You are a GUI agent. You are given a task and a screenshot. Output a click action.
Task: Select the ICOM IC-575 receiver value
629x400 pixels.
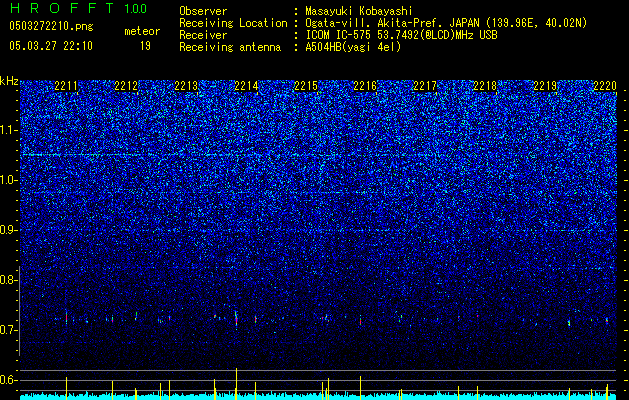tap(402, 35)
